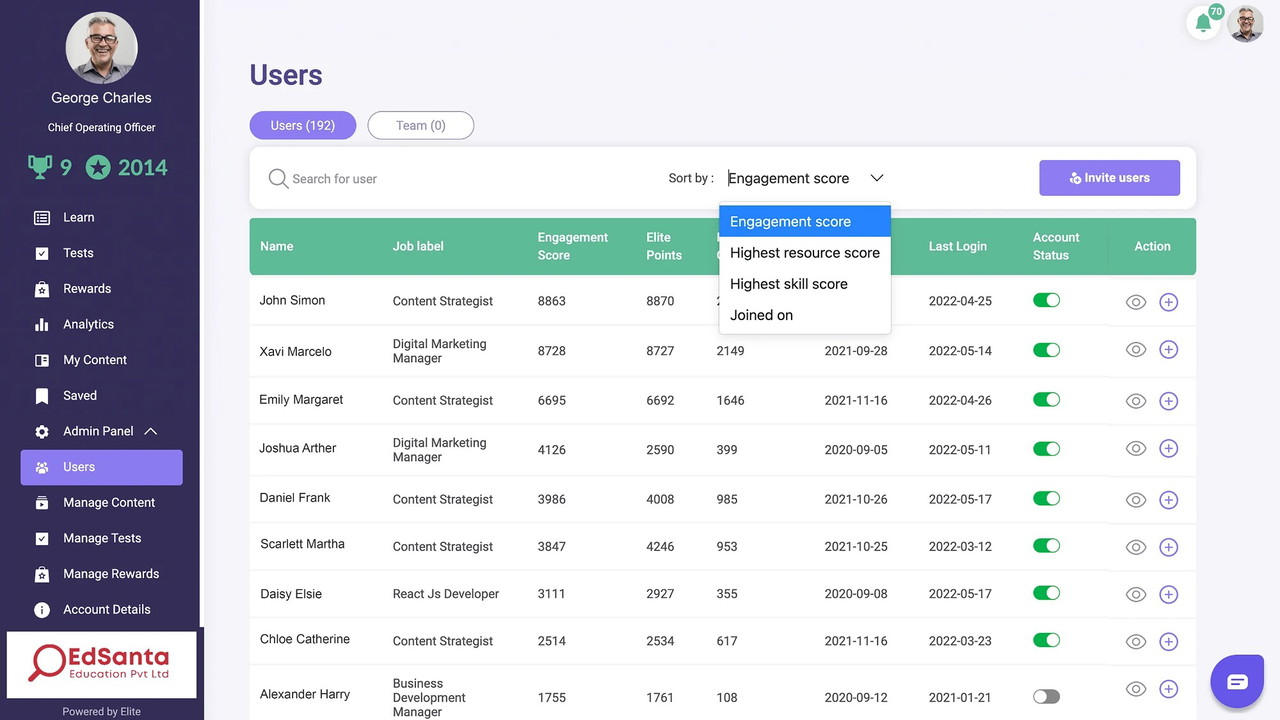1280x720 pixels.
Task: Open the chat support widget
Action: (1237, 682)
